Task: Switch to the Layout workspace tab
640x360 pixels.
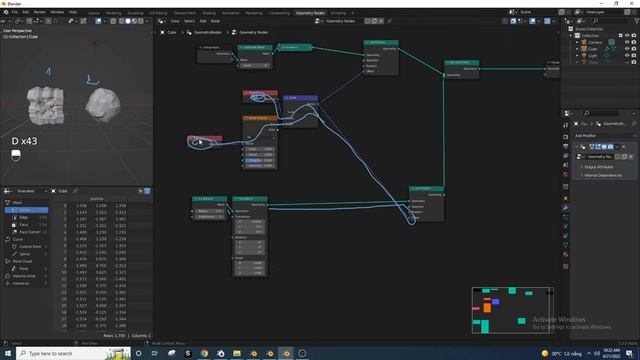Action: coord(93,13)
